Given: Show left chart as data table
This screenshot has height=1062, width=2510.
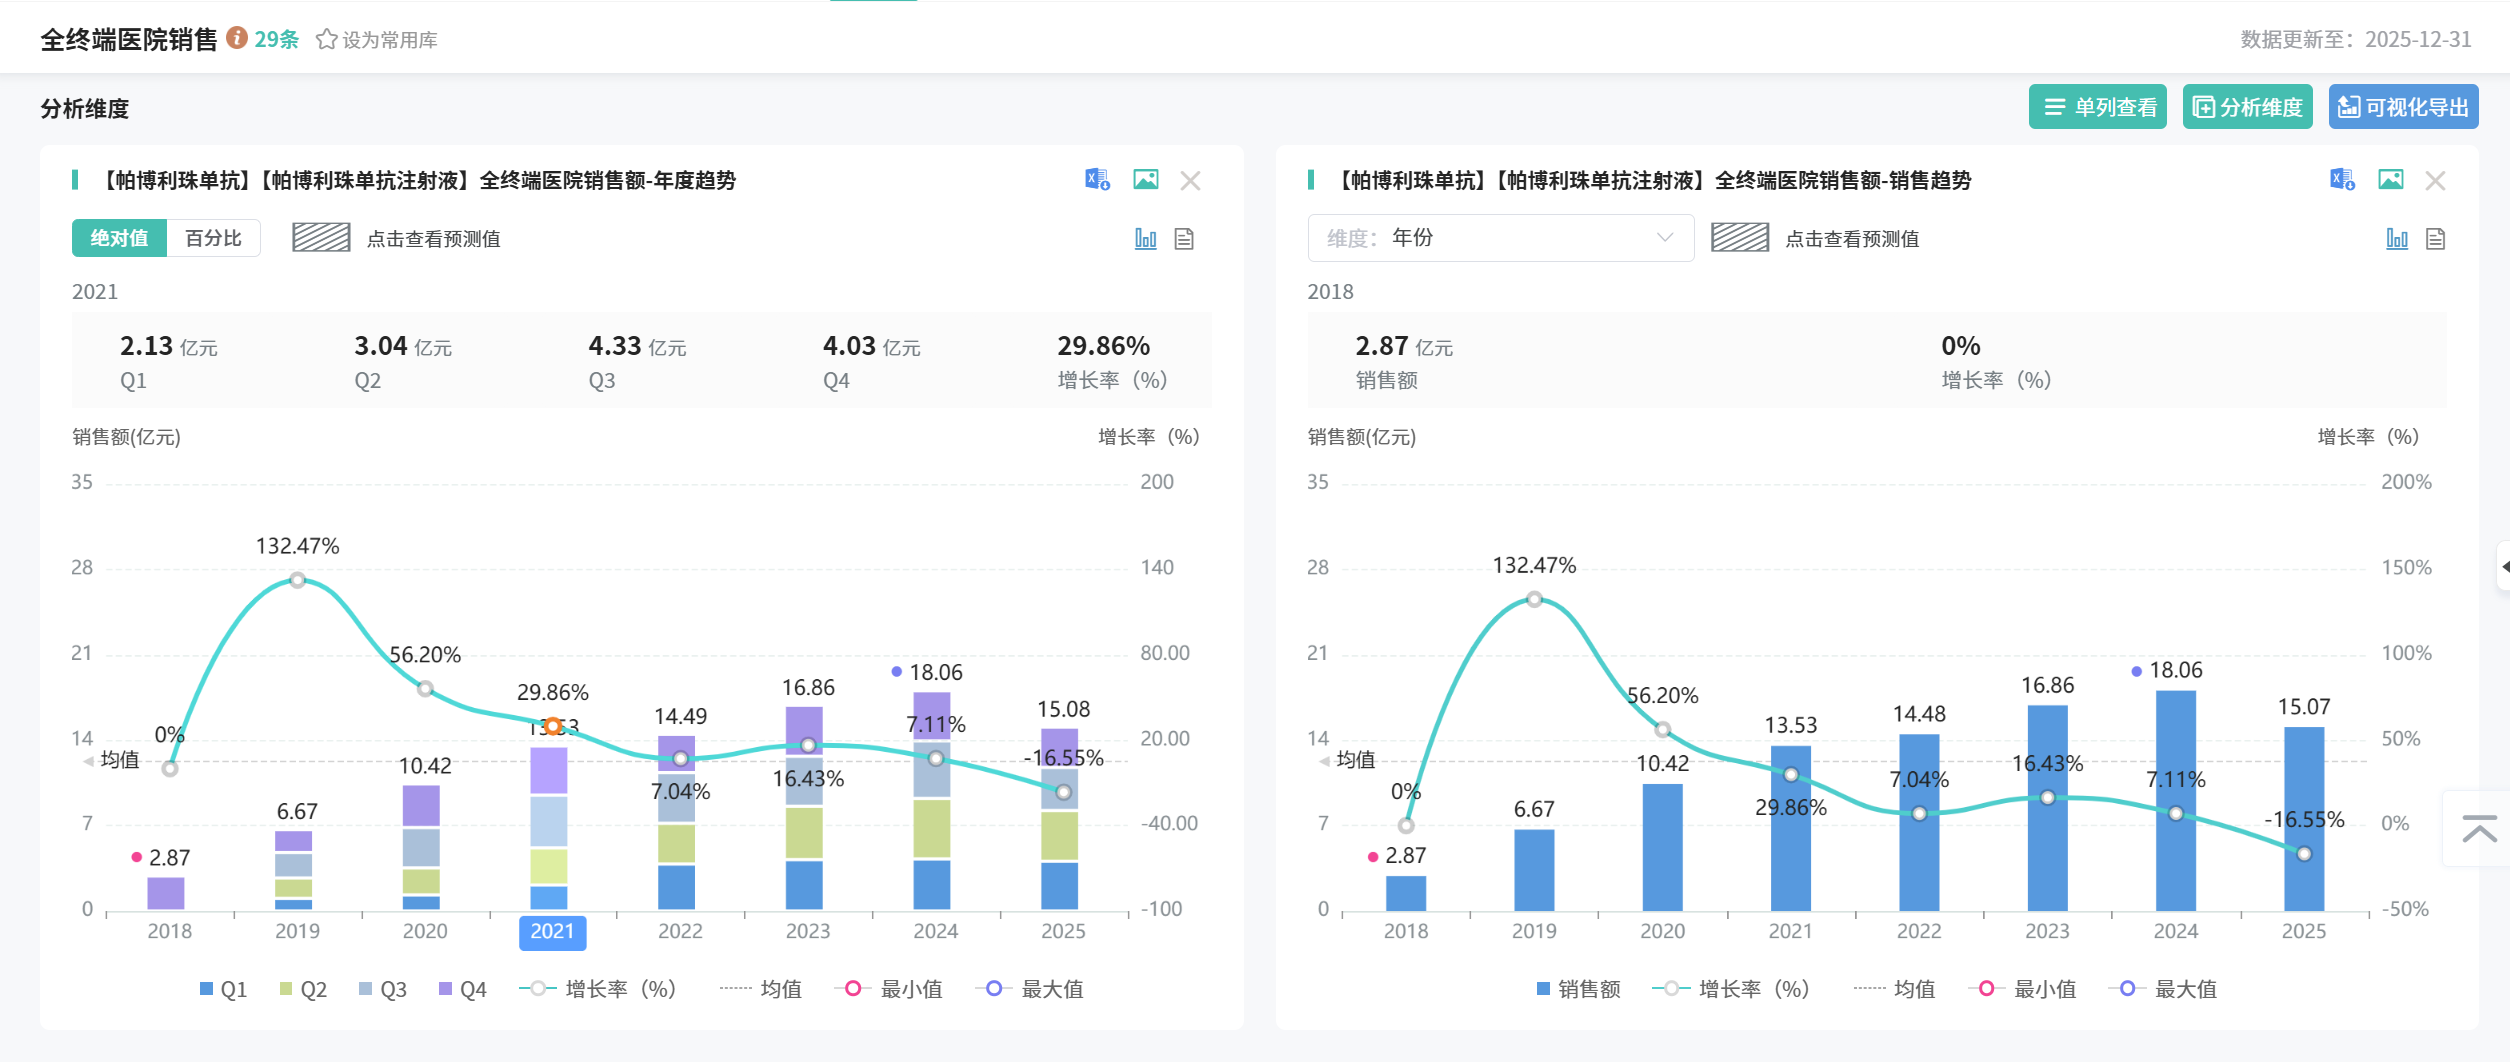Looking at the screenshot, I should (x=1184, y=239).
